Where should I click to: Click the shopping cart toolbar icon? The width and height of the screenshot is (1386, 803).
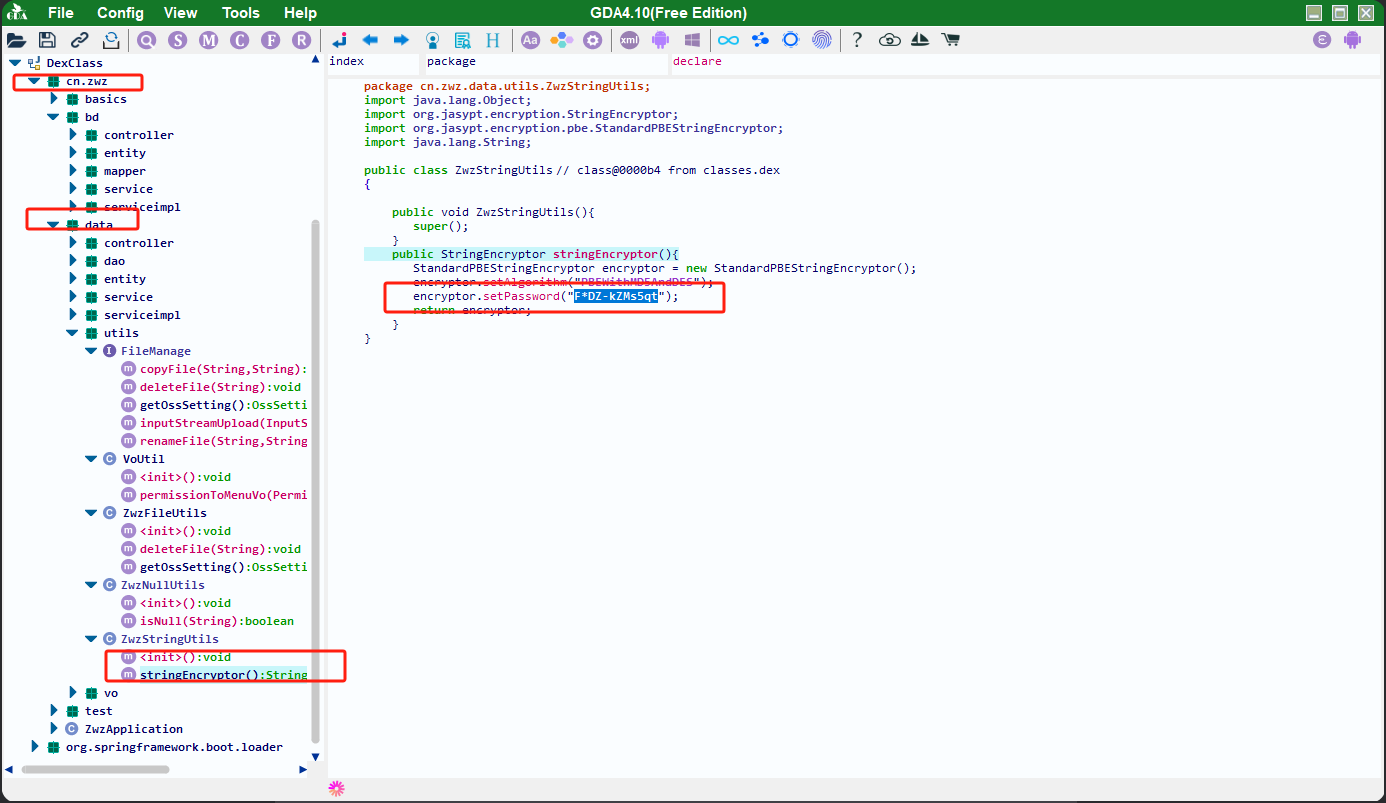pyautogui.click(x=950, y=40)
